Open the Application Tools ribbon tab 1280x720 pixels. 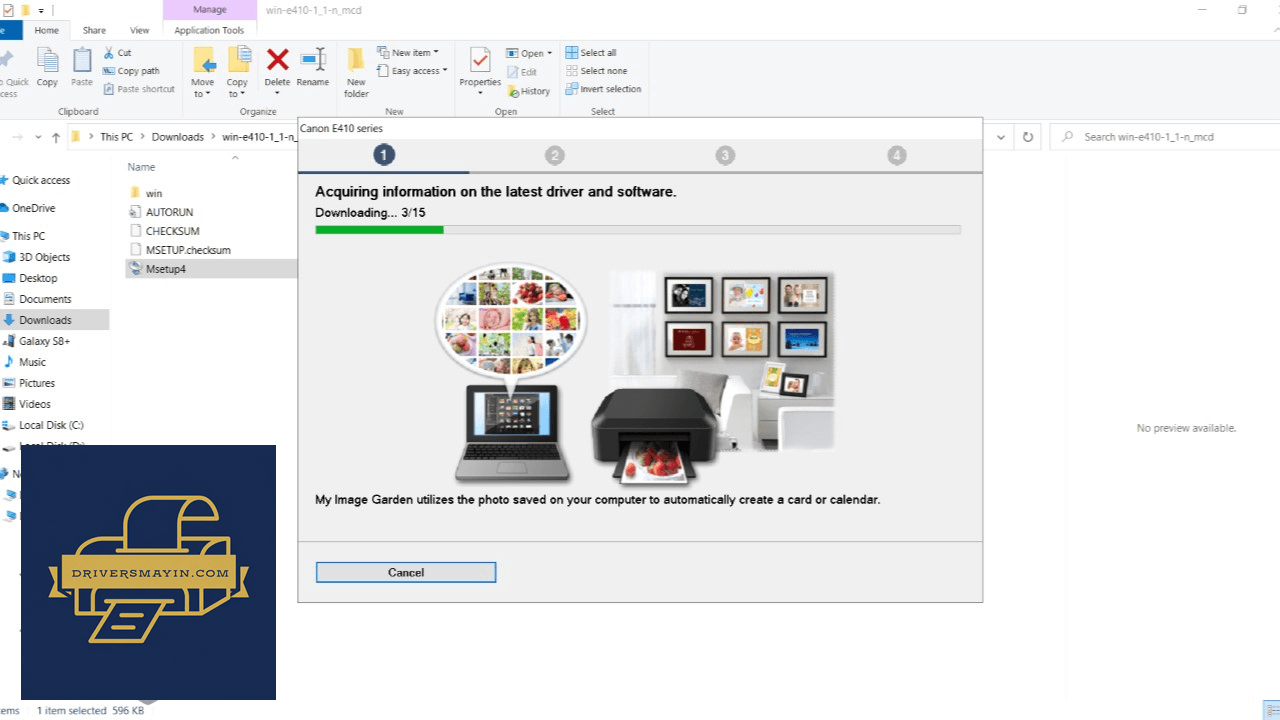click(209, 31)
